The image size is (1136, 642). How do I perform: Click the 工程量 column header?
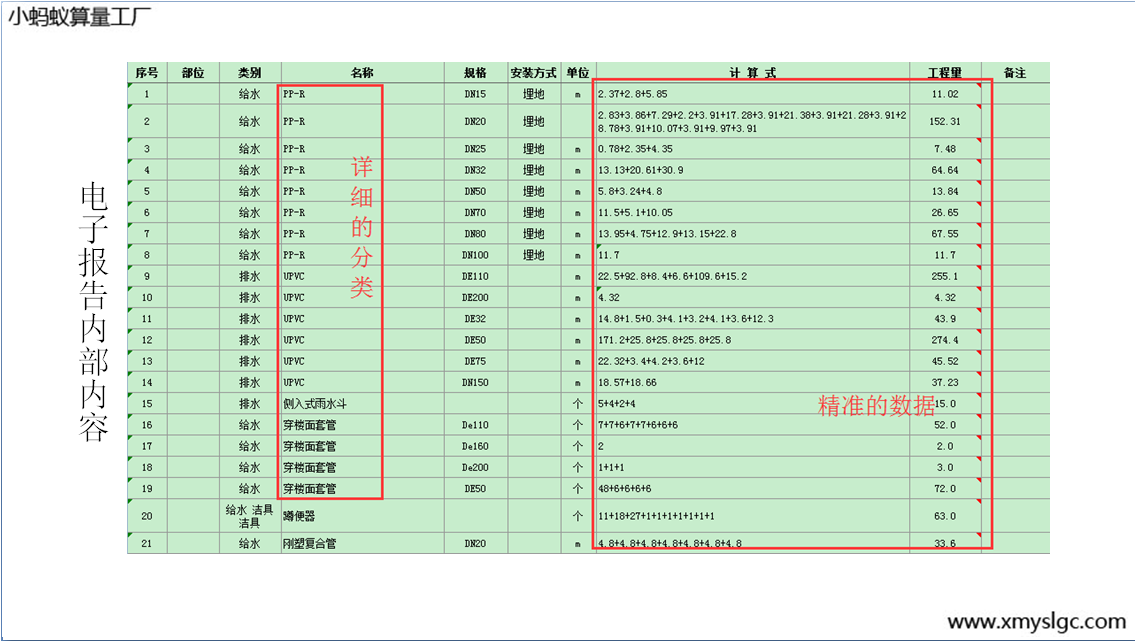point(944,73)
